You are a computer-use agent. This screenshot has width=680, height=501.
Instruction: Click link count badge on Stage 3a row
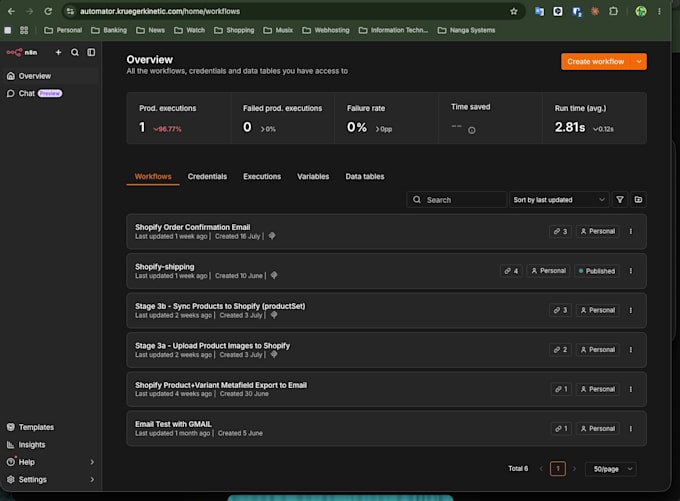(560, 350)
